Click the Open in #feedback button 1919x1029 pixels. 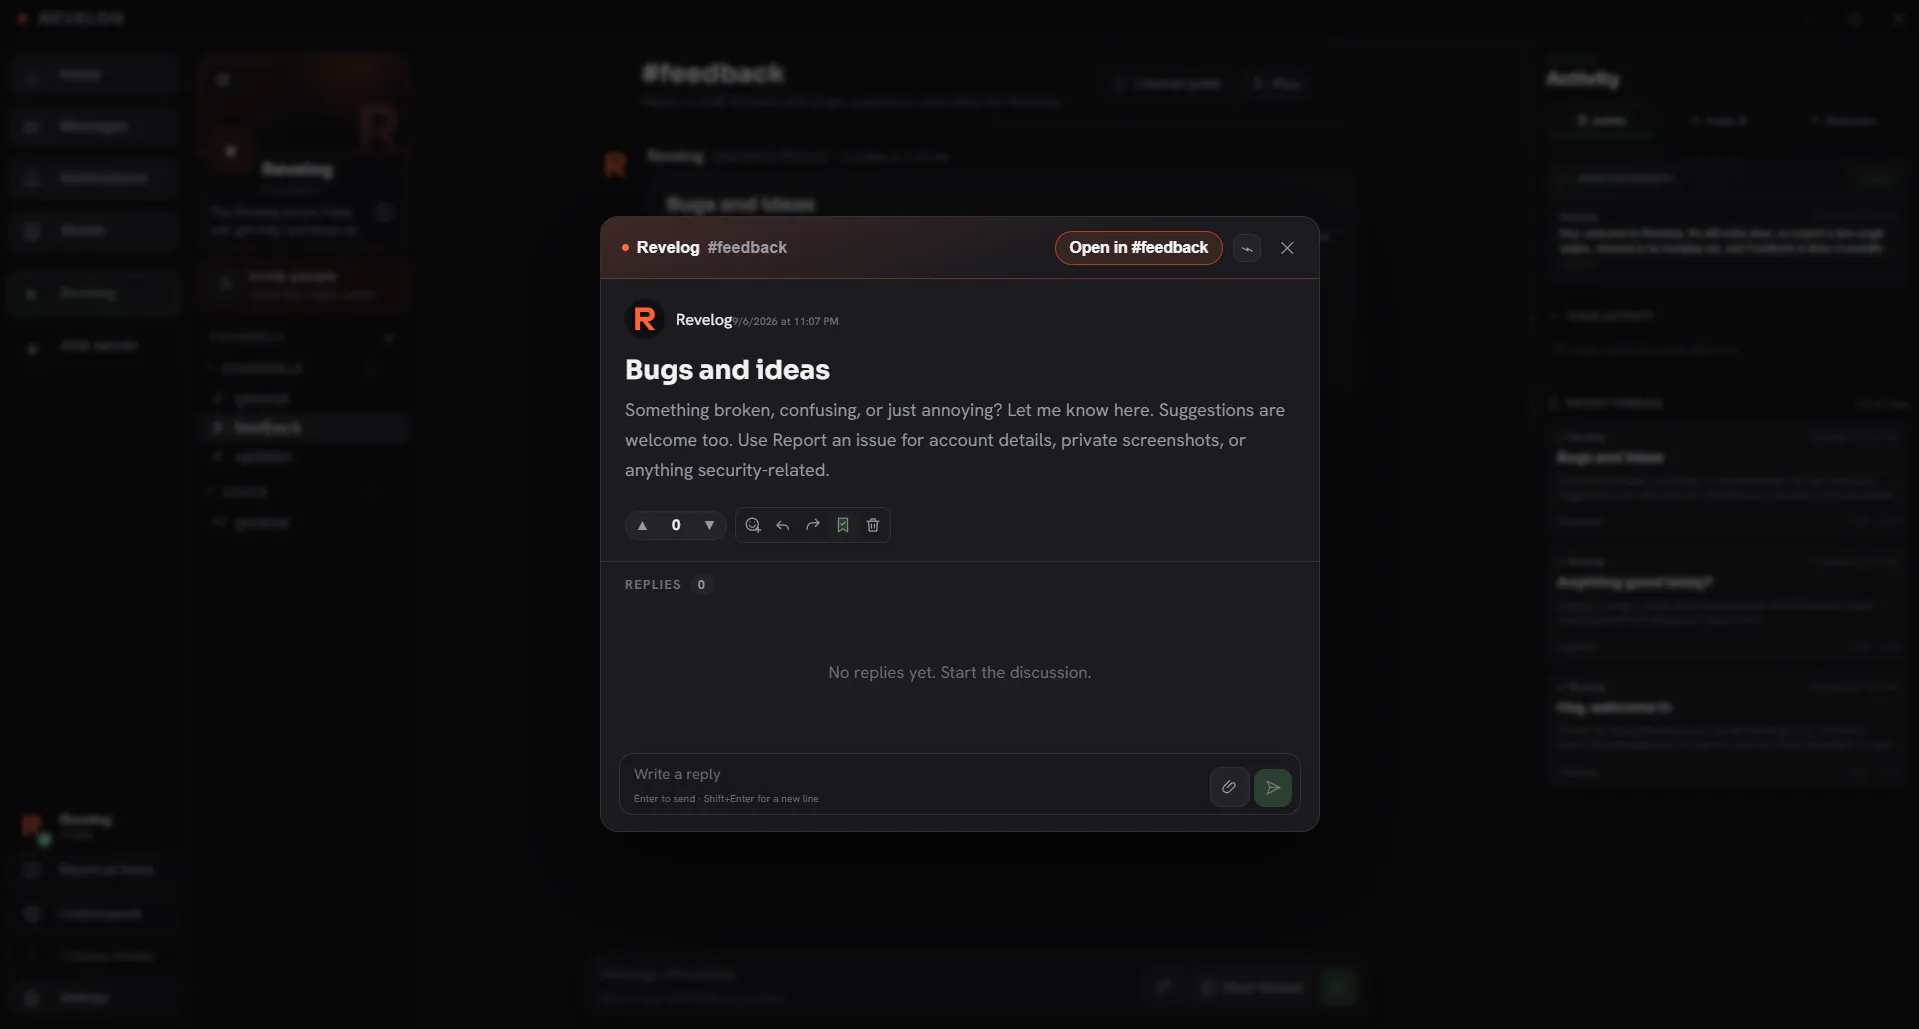click(x=1139, y=248)
